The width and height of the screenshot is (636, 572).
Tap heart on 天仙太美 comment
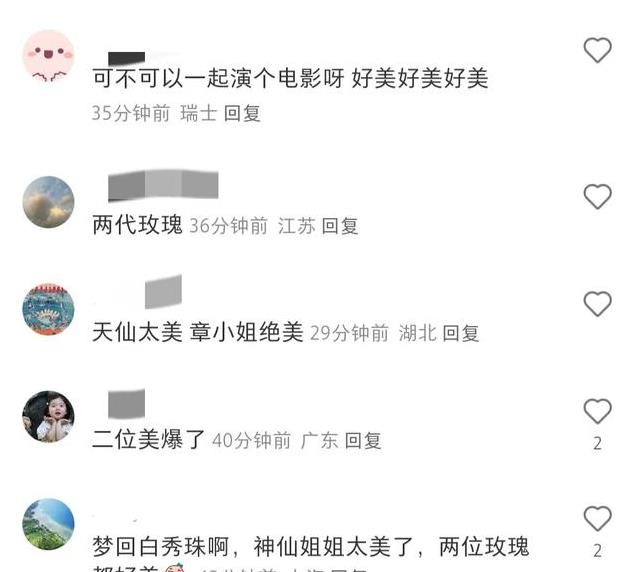click(x=597, y=304)
